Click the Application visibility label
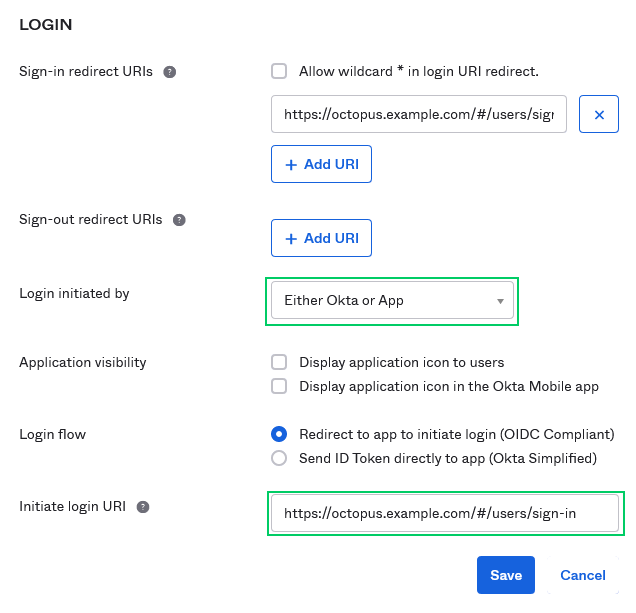The image size is (636, 613). 83,362
